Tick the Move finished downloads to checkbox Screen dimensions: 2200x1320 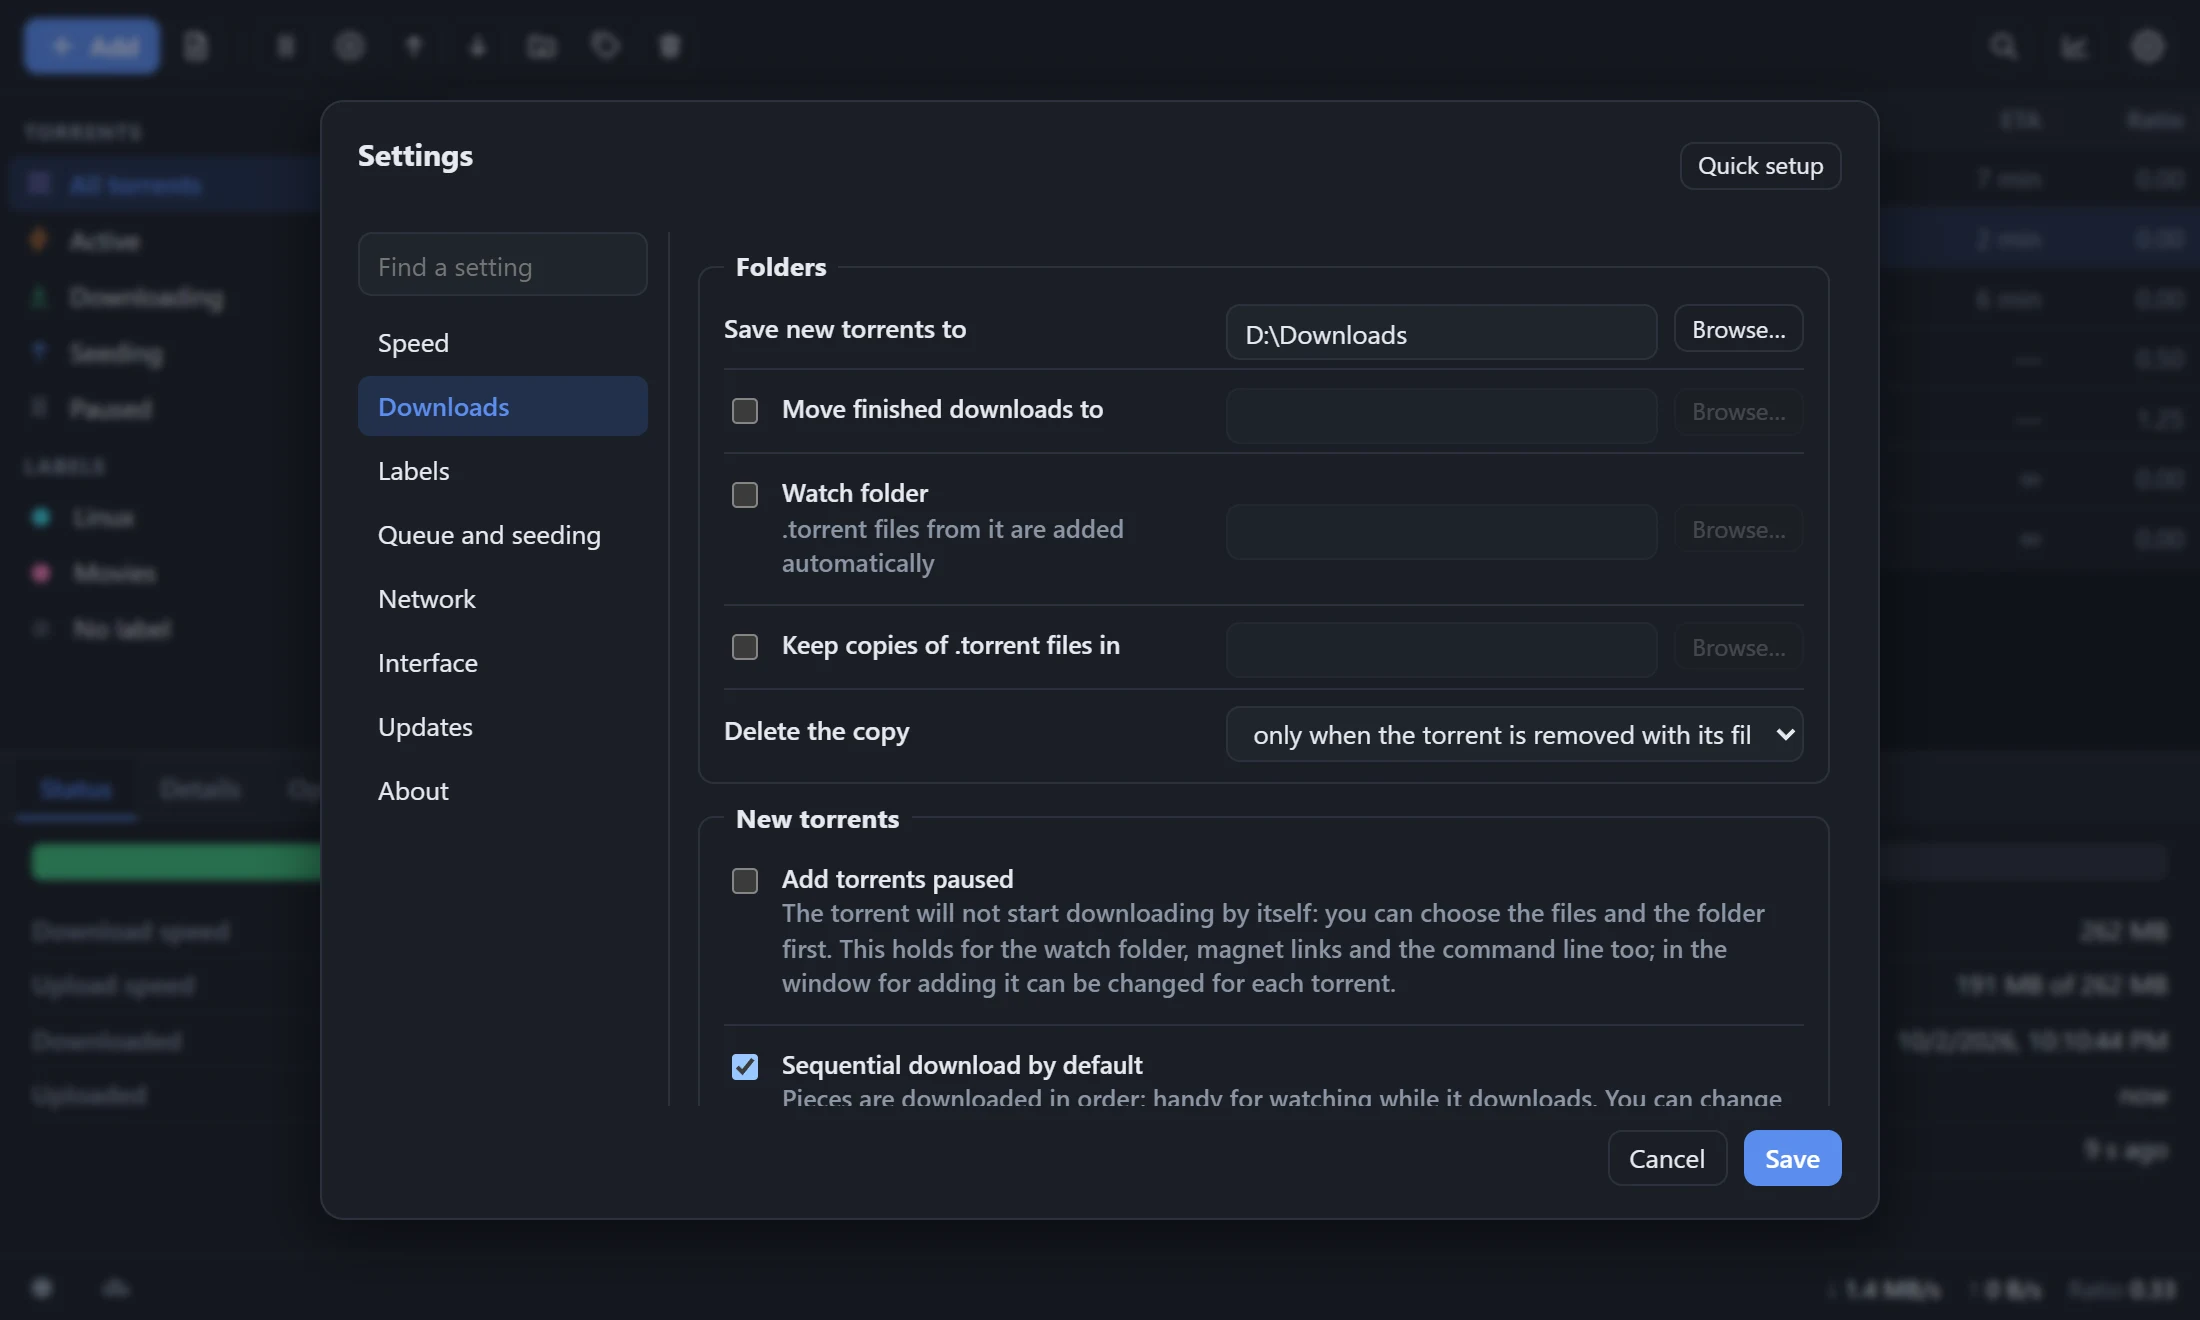[x=745, y=411]
